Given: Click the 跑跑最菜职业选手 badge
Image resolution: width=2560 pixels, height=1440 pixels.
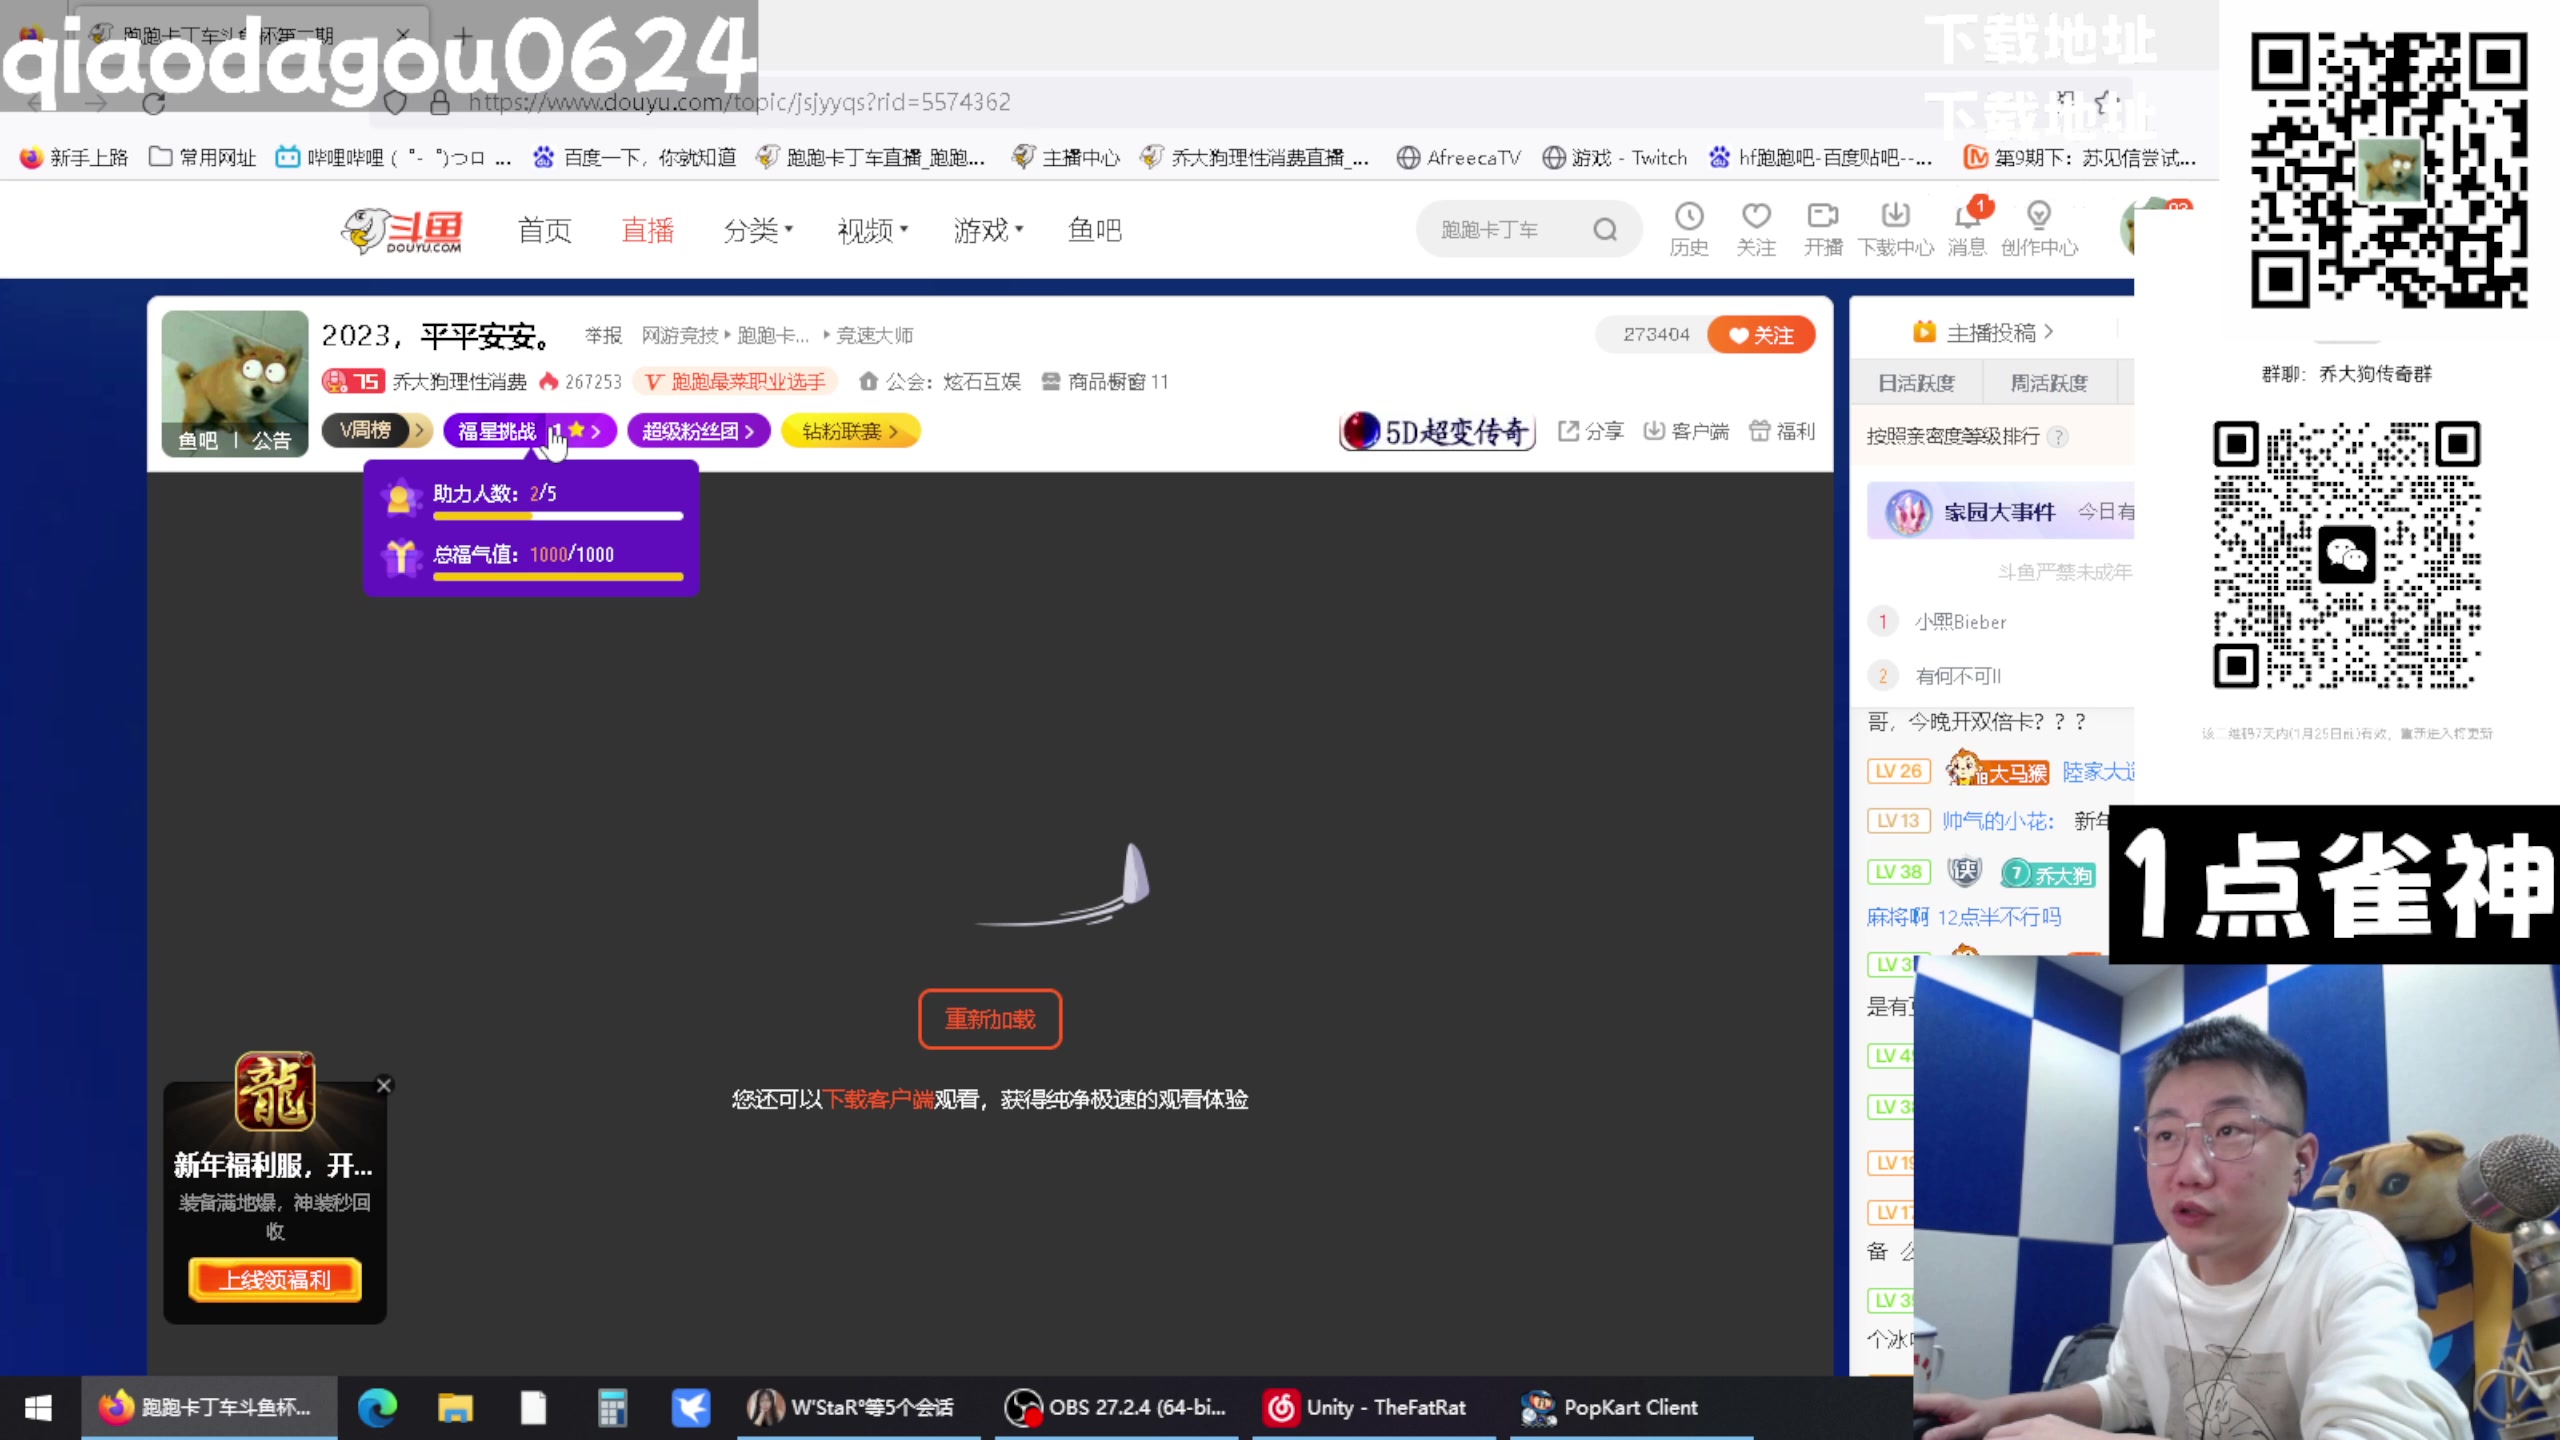Looking at the screenshot, I should 735,382.
